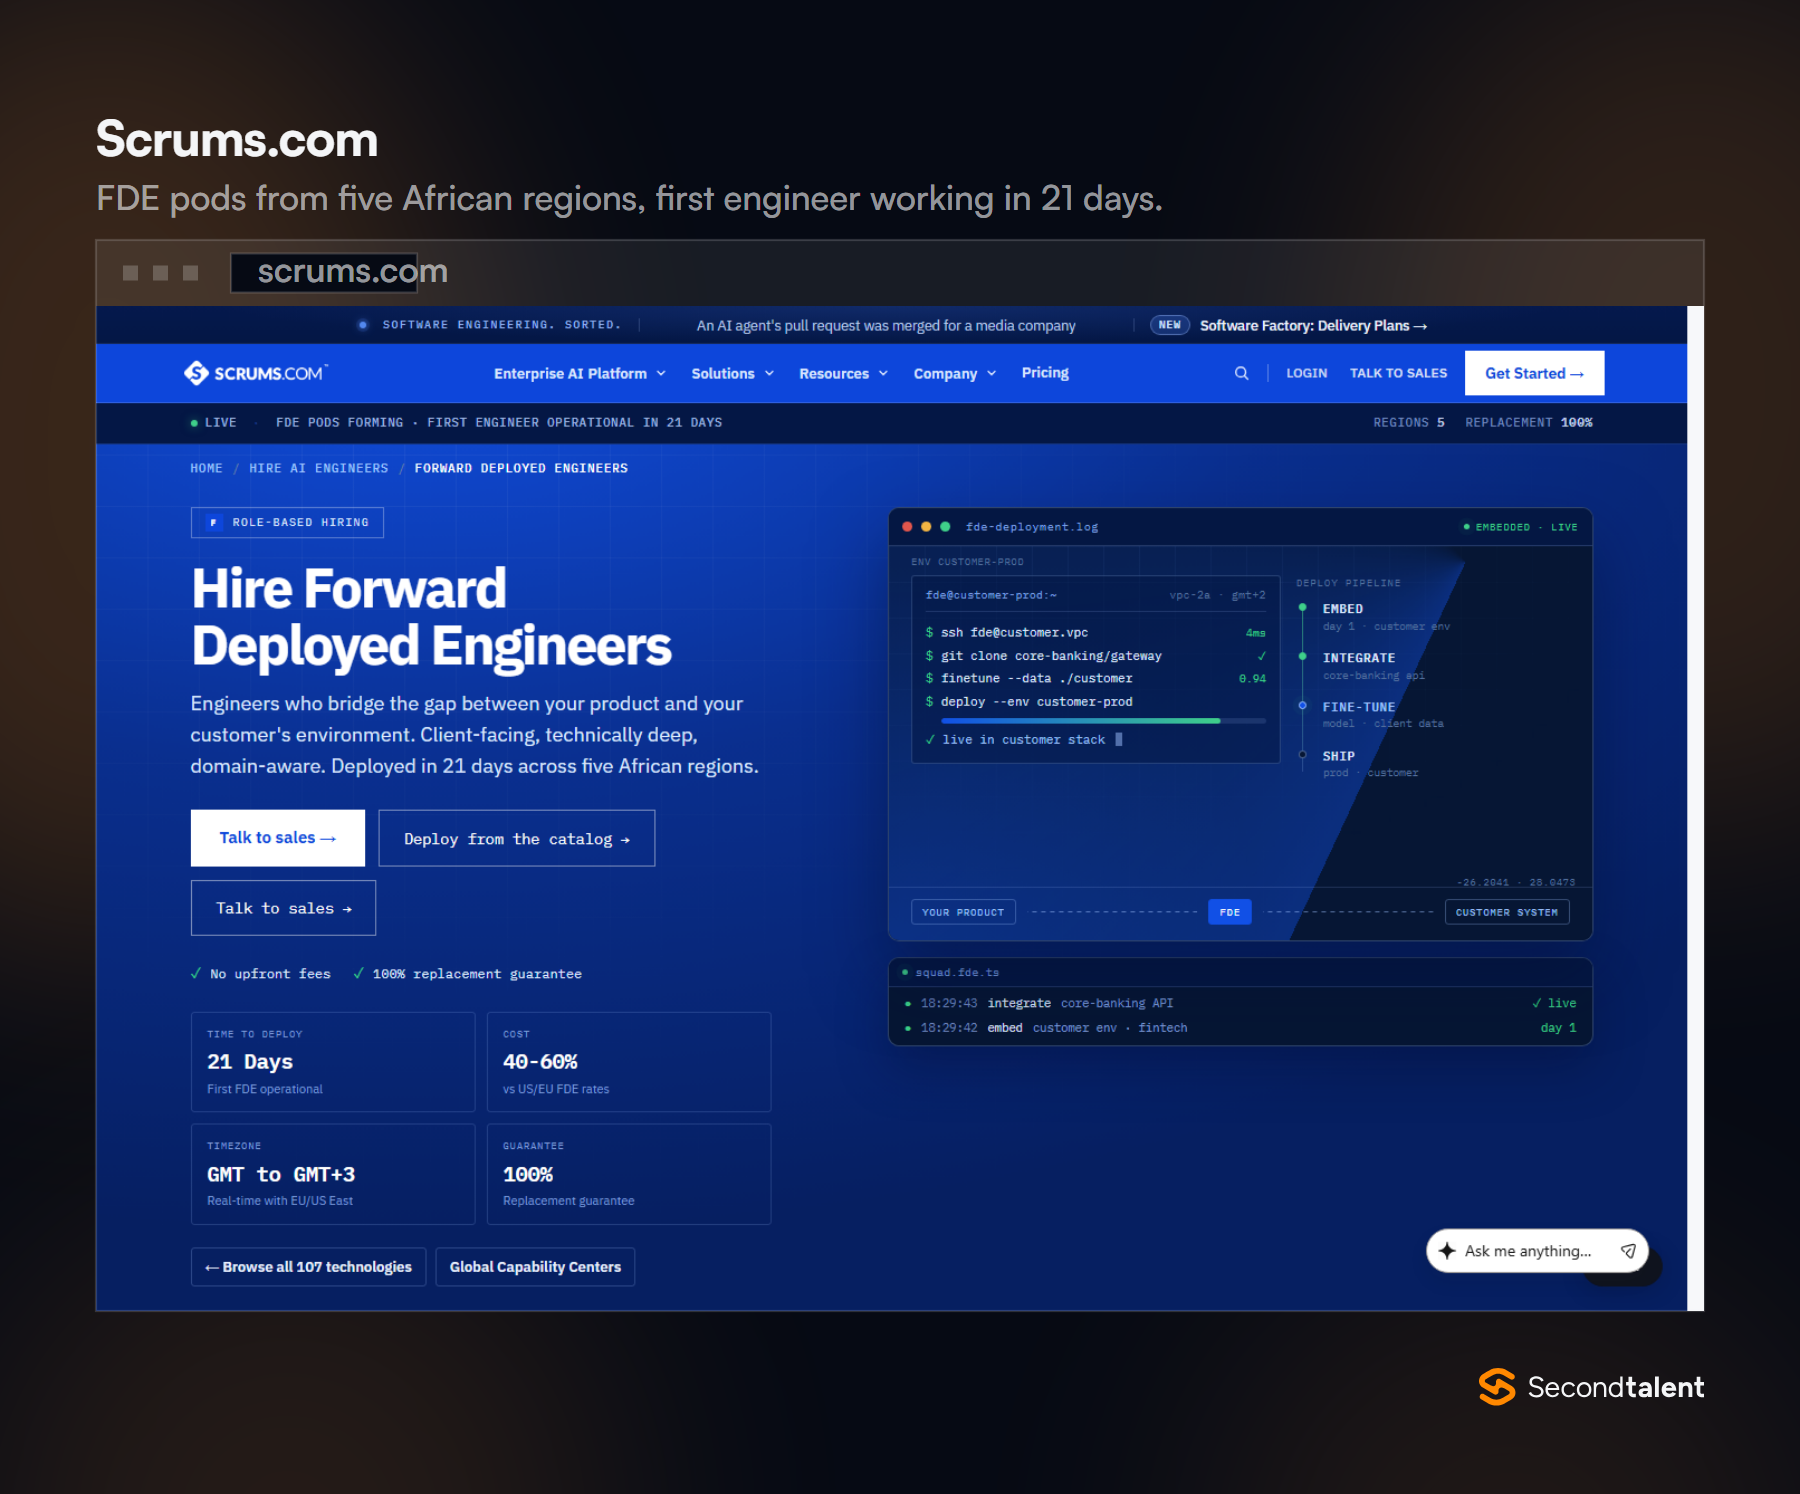Click the 'No upfront fees' checkmark text
This screenshot has width=1800, height=1494.
[261, 974]
